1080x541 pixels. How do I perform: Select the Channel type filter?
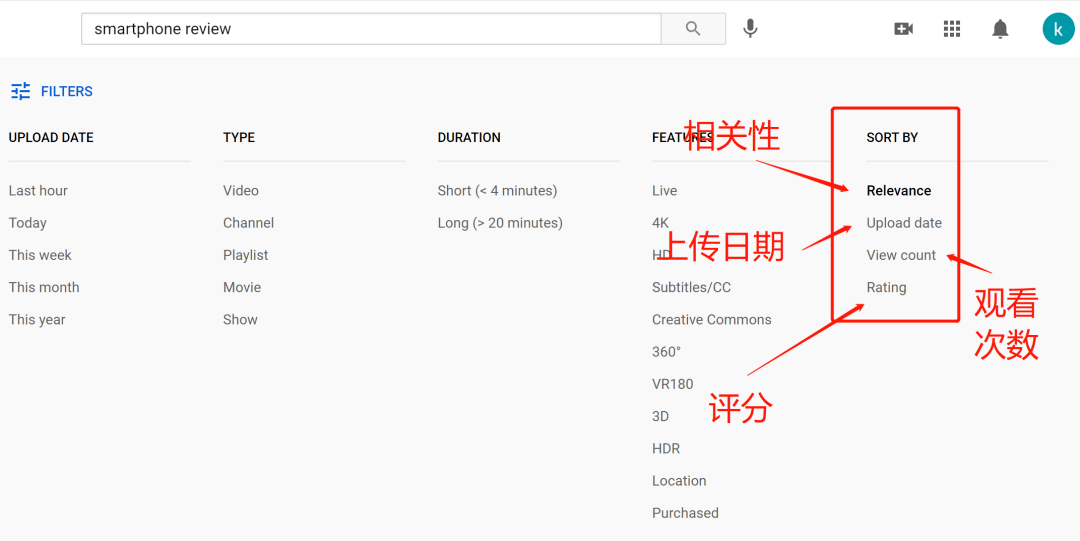(x=248, y=223)
